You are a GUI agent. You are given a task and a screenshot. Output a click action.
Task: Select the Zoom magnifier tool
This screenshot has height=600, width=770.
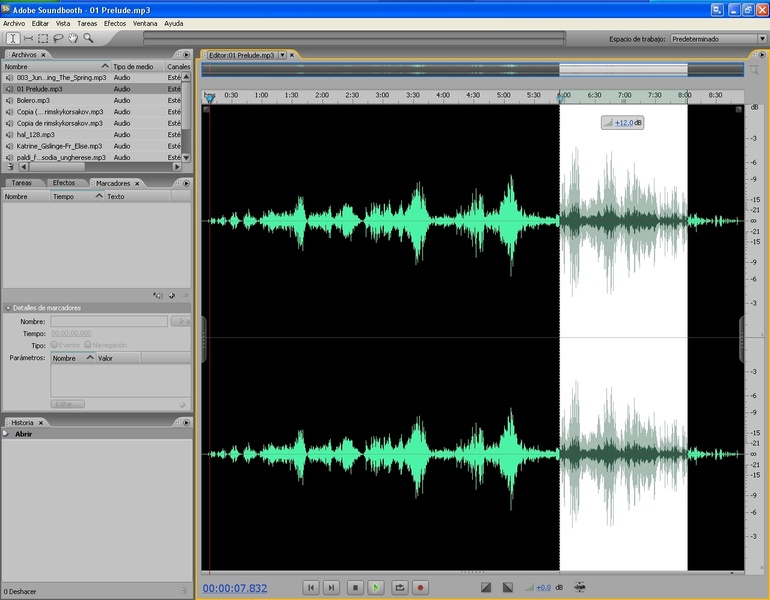[x=88, y=38]
